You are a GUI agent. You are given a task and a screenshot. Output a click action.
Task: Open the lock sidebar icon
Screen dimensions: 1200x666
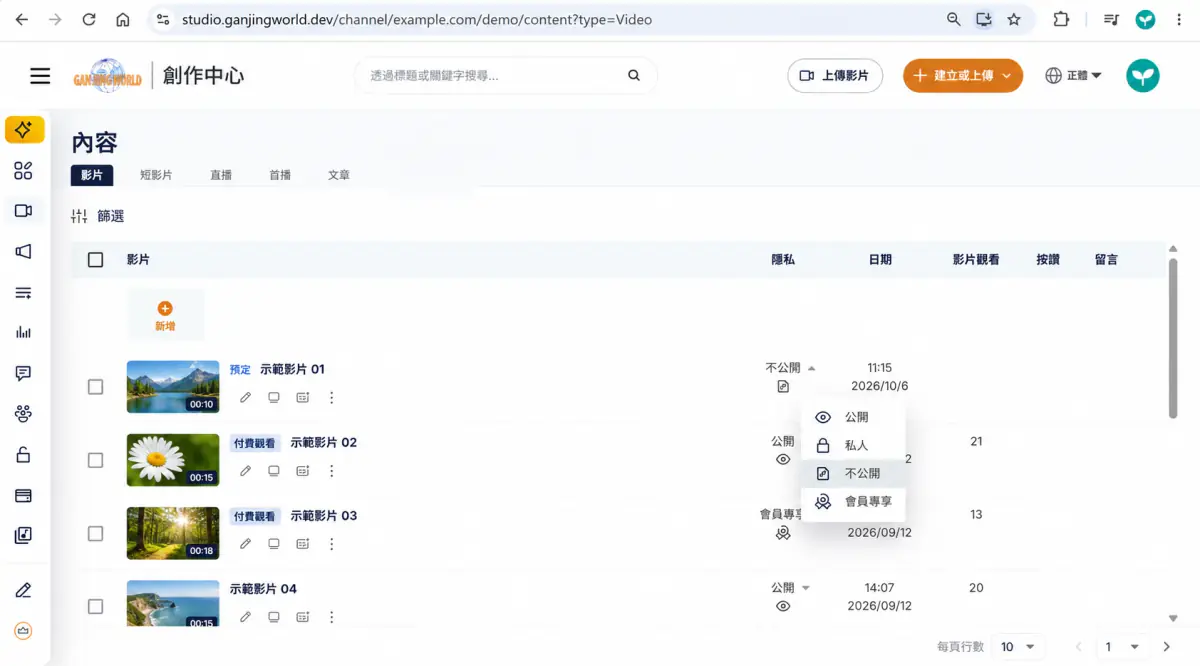pos(23,455)
